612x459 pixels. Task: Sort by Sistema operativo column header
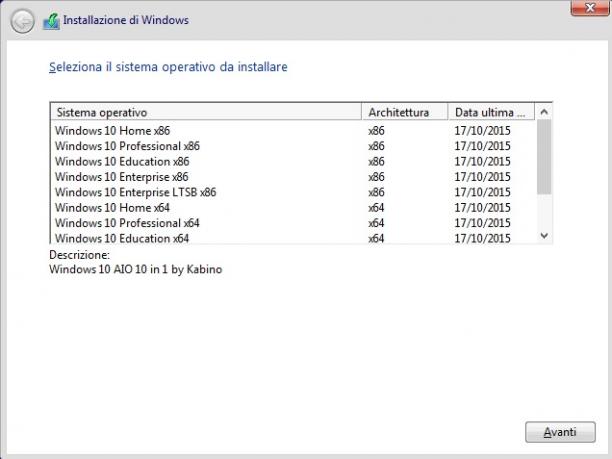pos(206,112)
